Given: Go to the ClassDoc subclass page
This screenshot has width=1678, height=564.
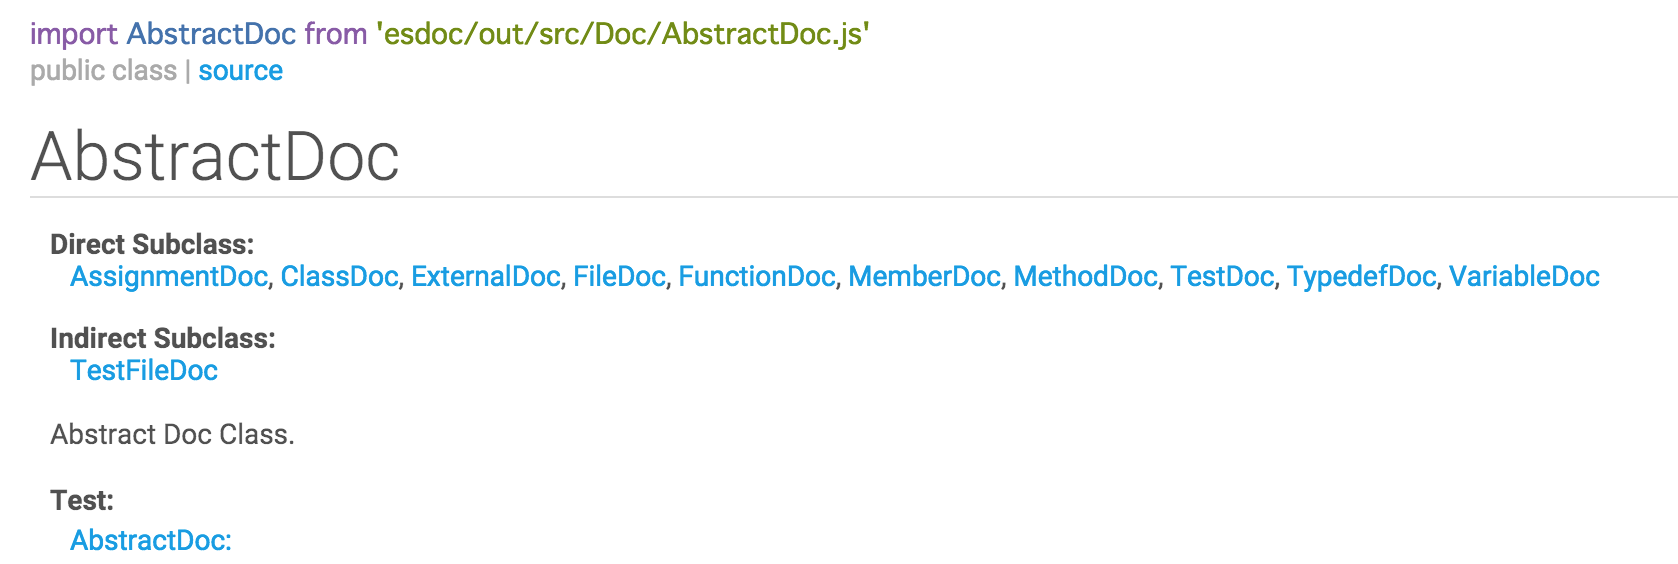Looking at the screenshot, I should point(339,277).
